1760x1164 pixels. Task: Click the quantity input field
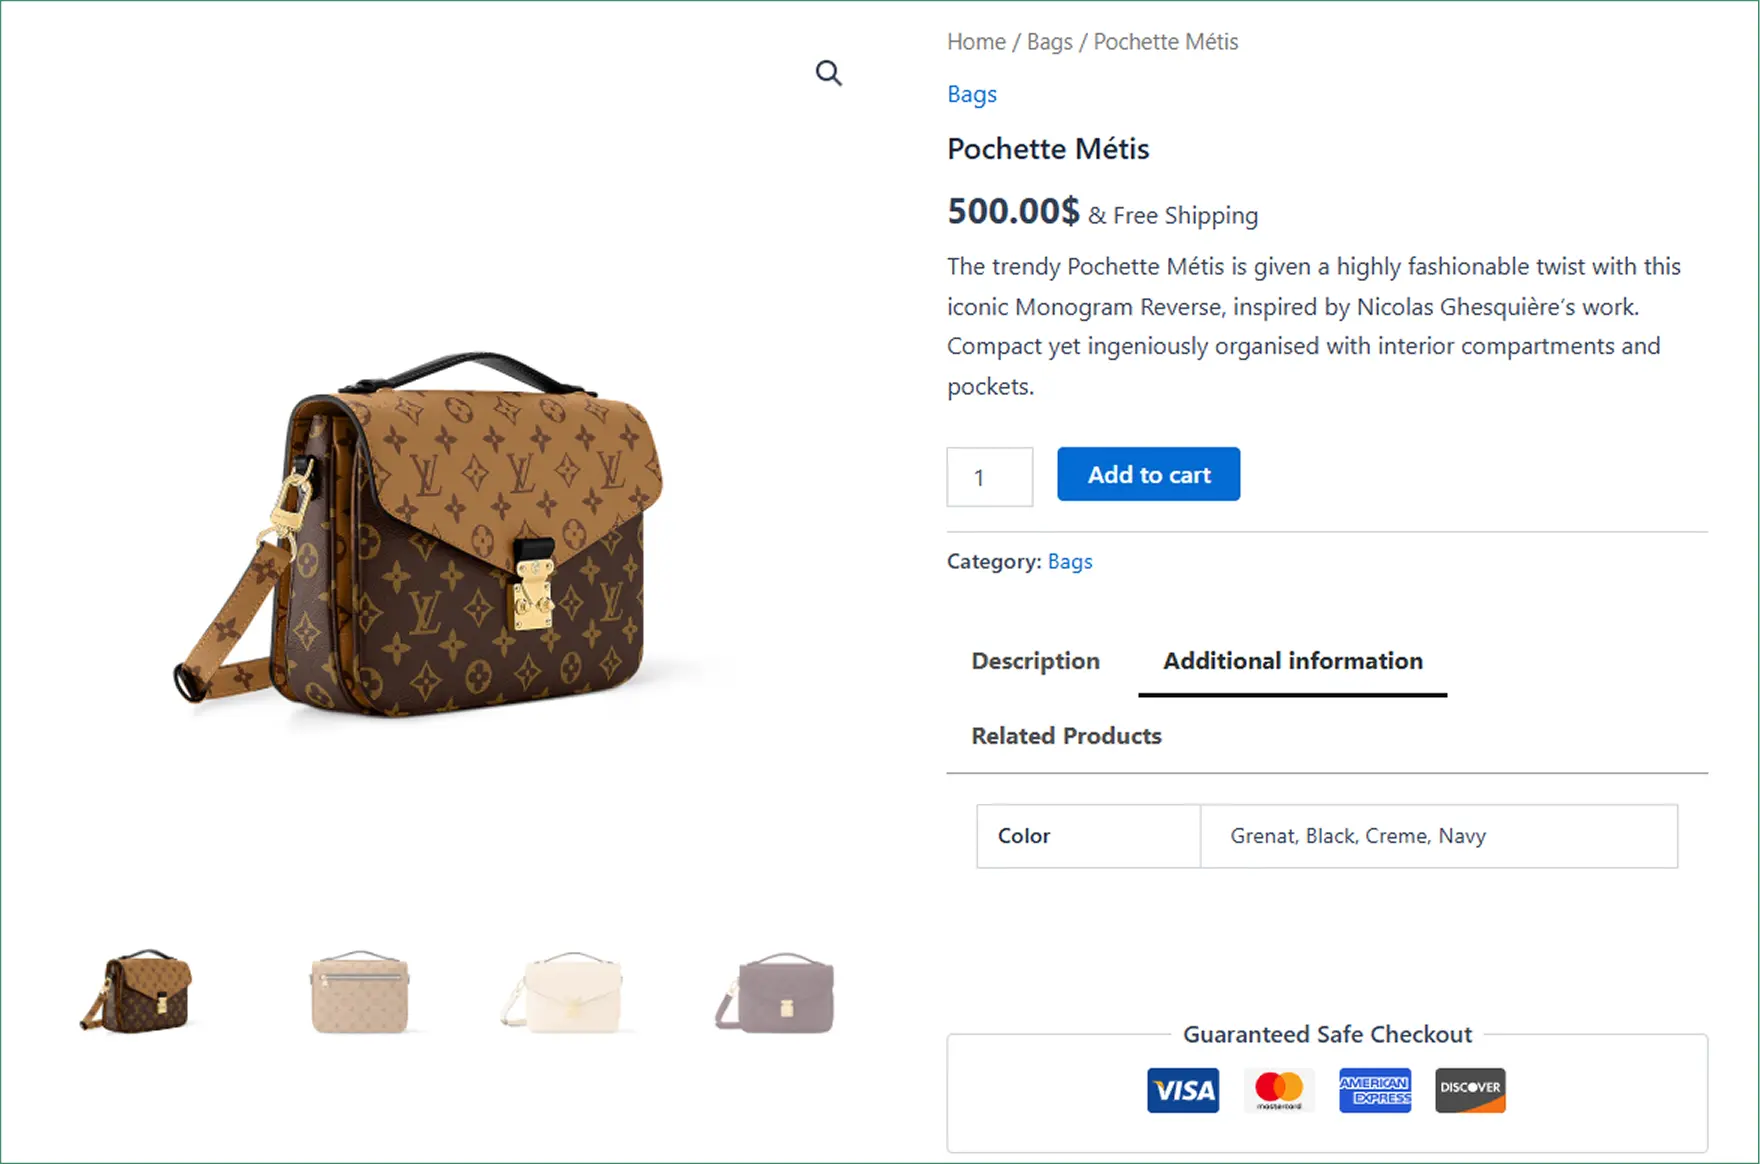[x=989, y=477]
